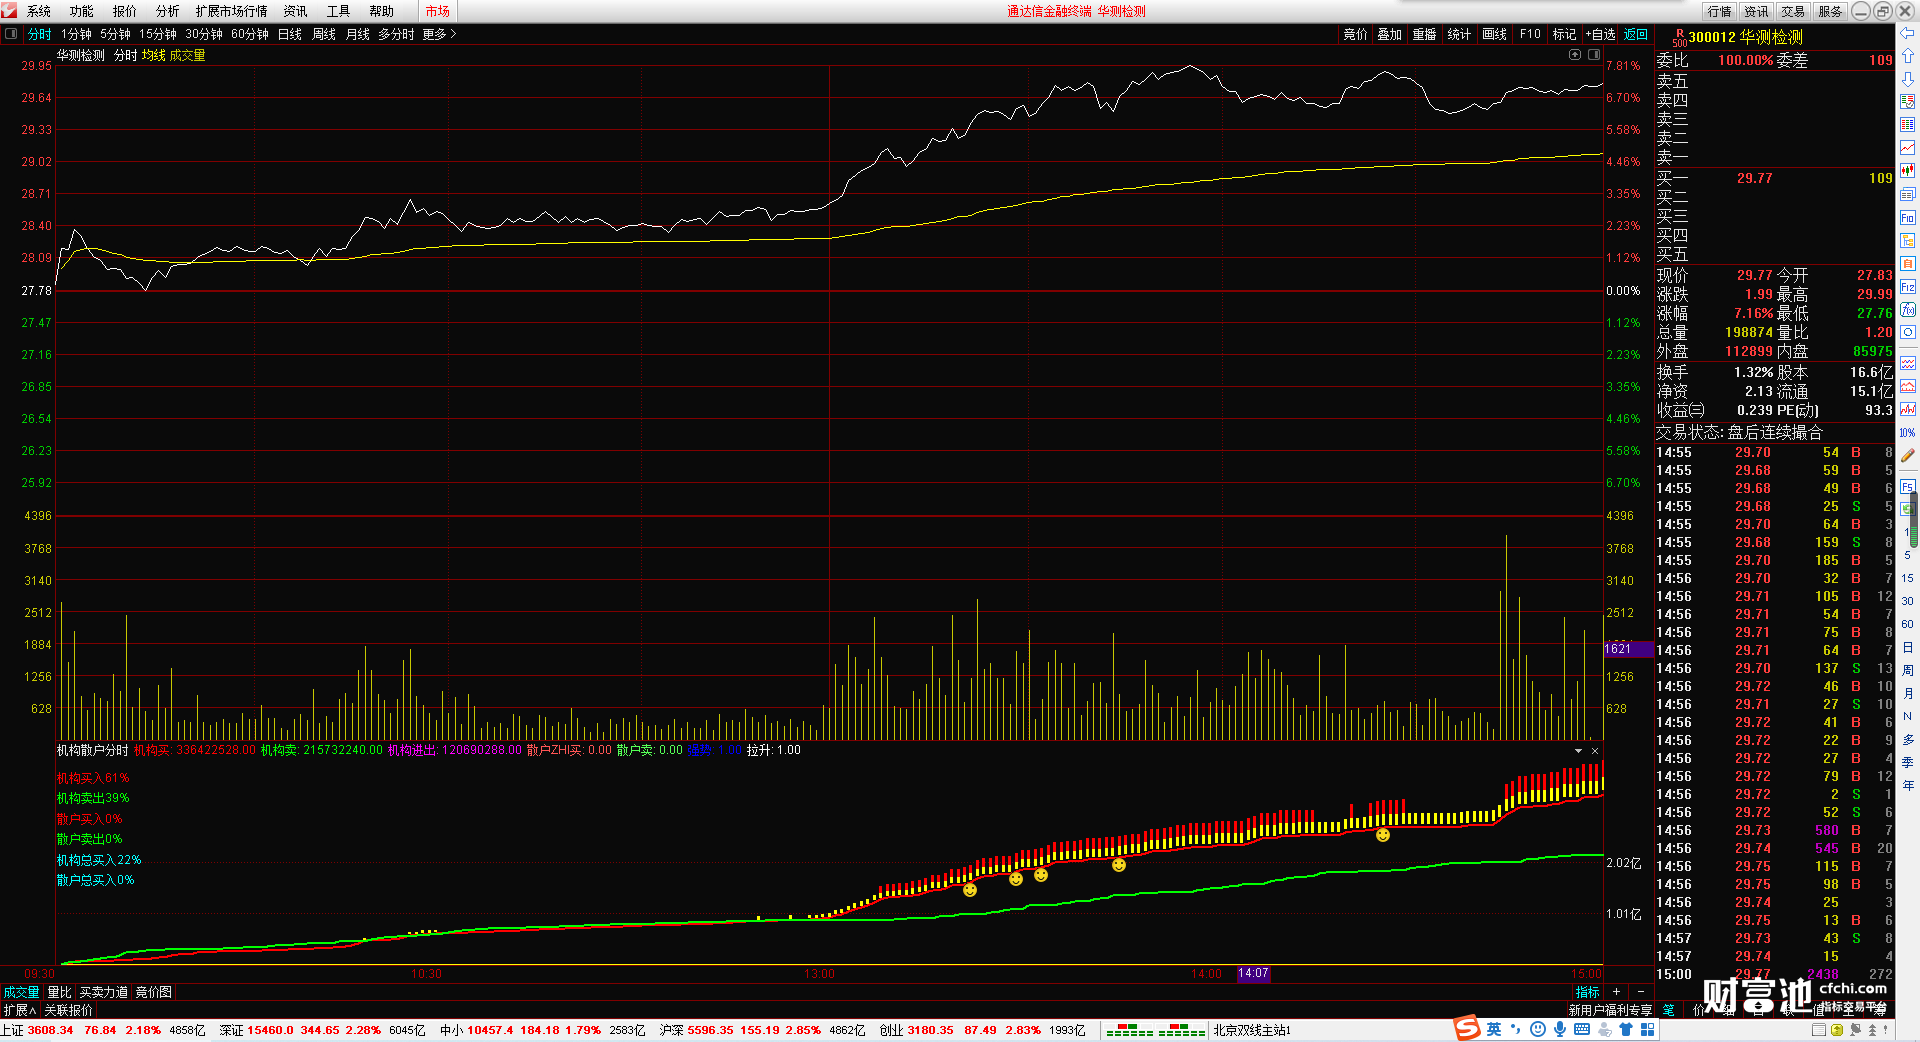Image resolution: width=1920 pixels, height=1042 pixels.
Task: Click the orange document icon in sidebar
Action: [x=1907, y=263]
